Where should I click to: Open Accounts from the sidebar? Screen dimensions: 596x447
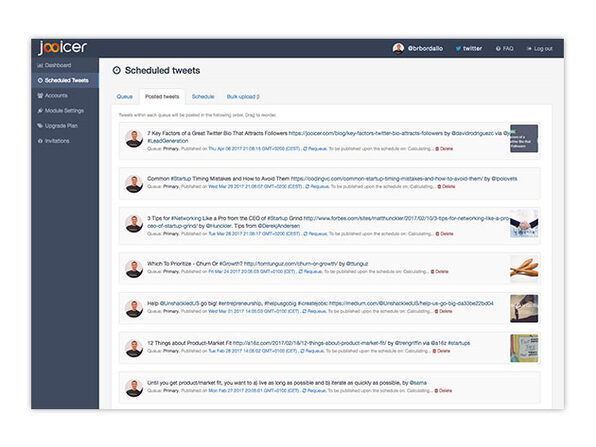(52, 95)
